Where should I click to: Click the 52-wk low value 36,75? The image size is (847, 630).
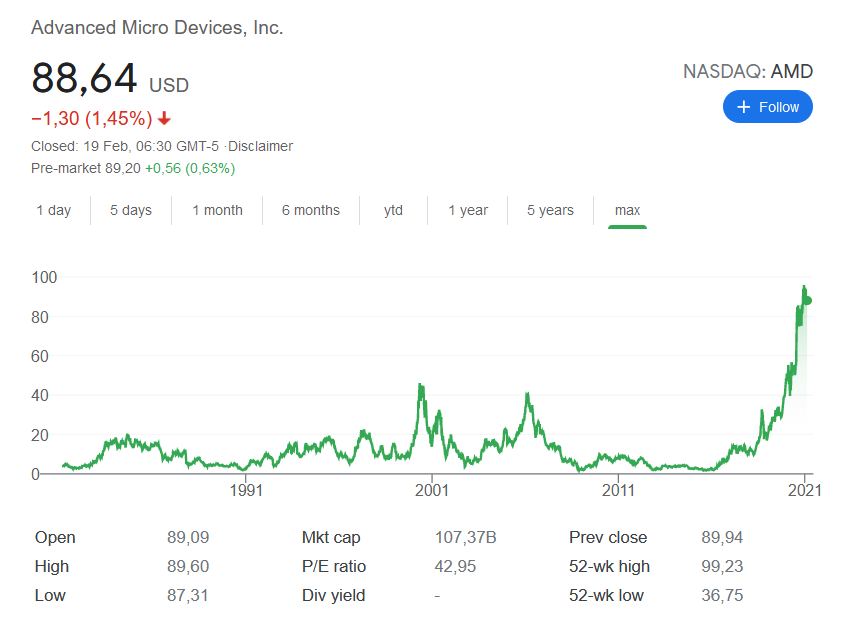pyautogui.click(x=722, y=595)
